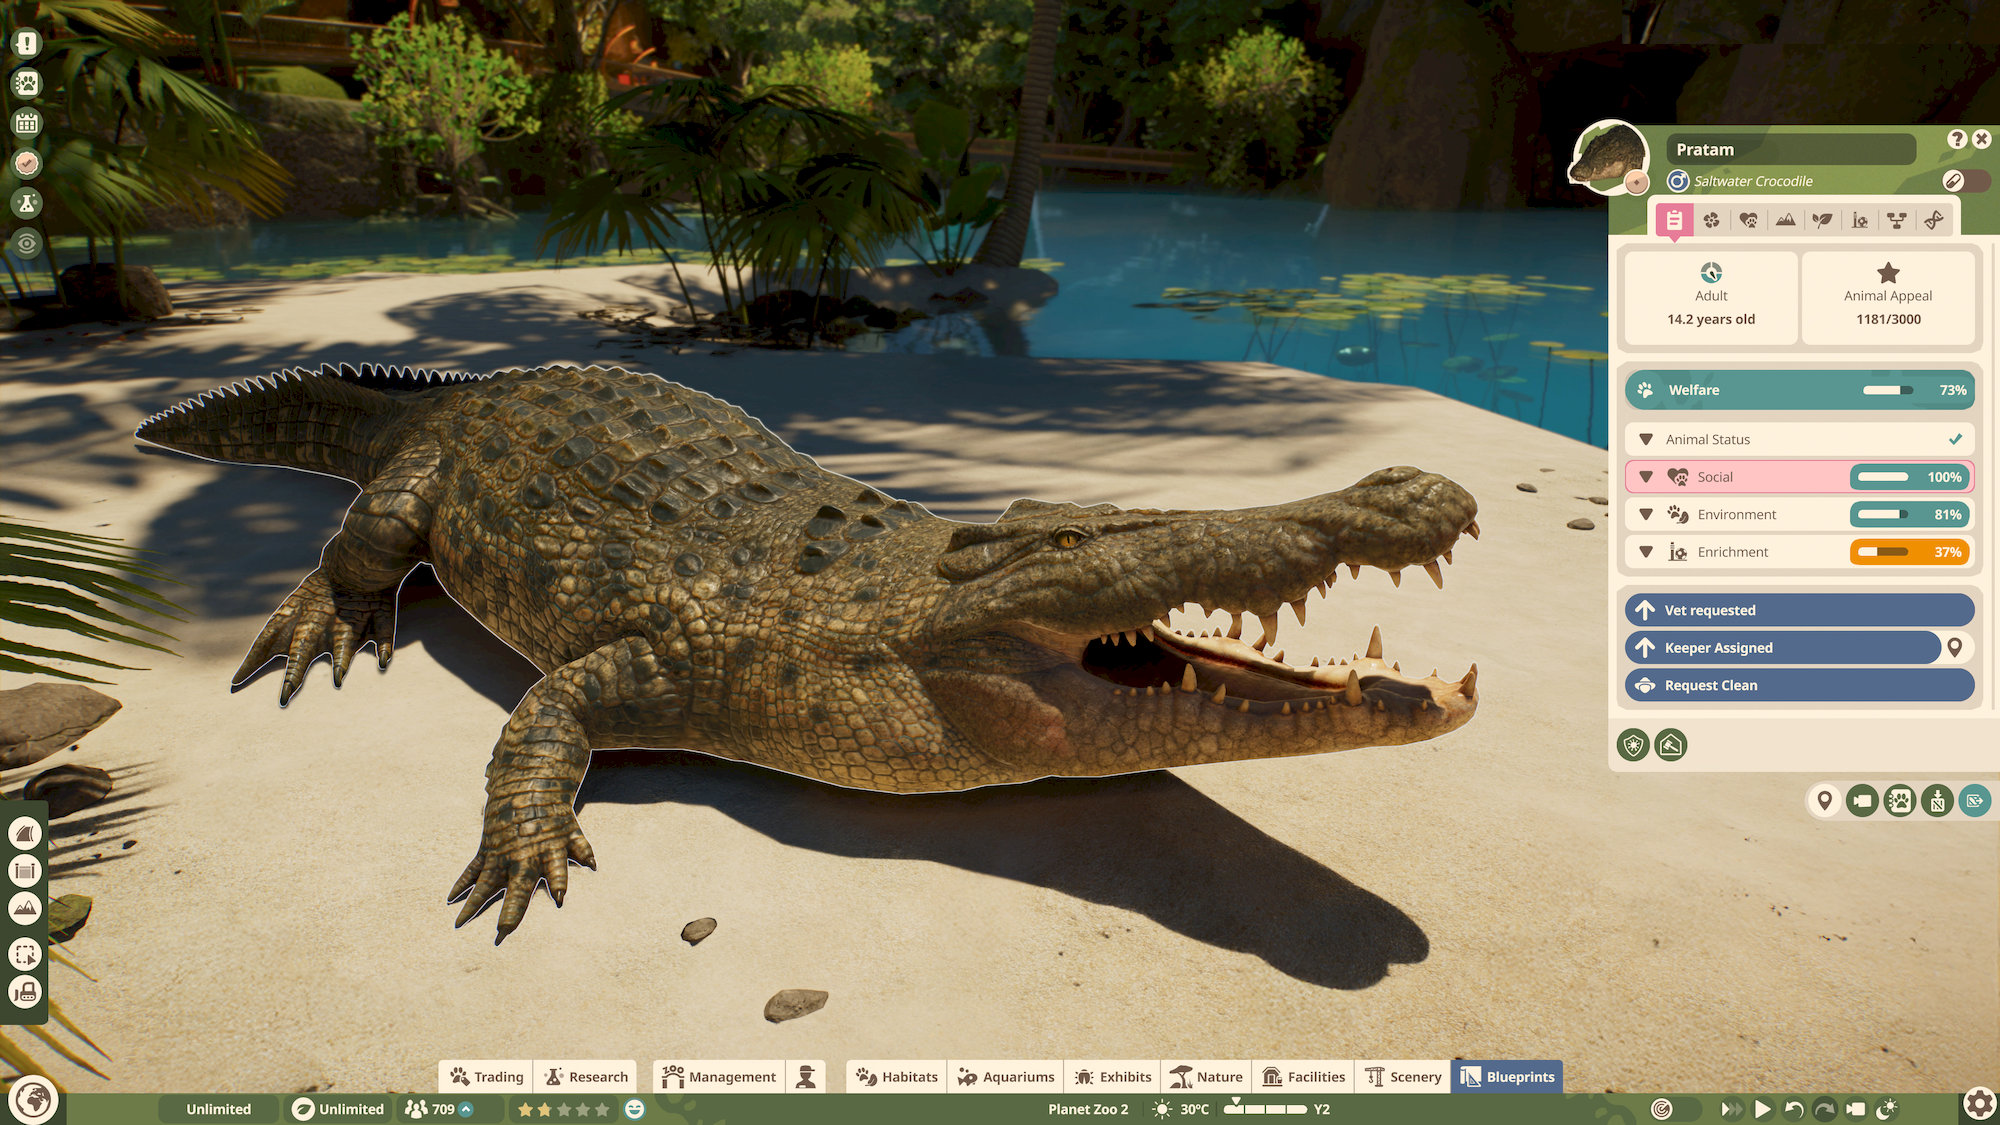The height and width of the screenshot is (1125, 2000).
Task: Open the alerts notification icon
Action: point(27,43)
